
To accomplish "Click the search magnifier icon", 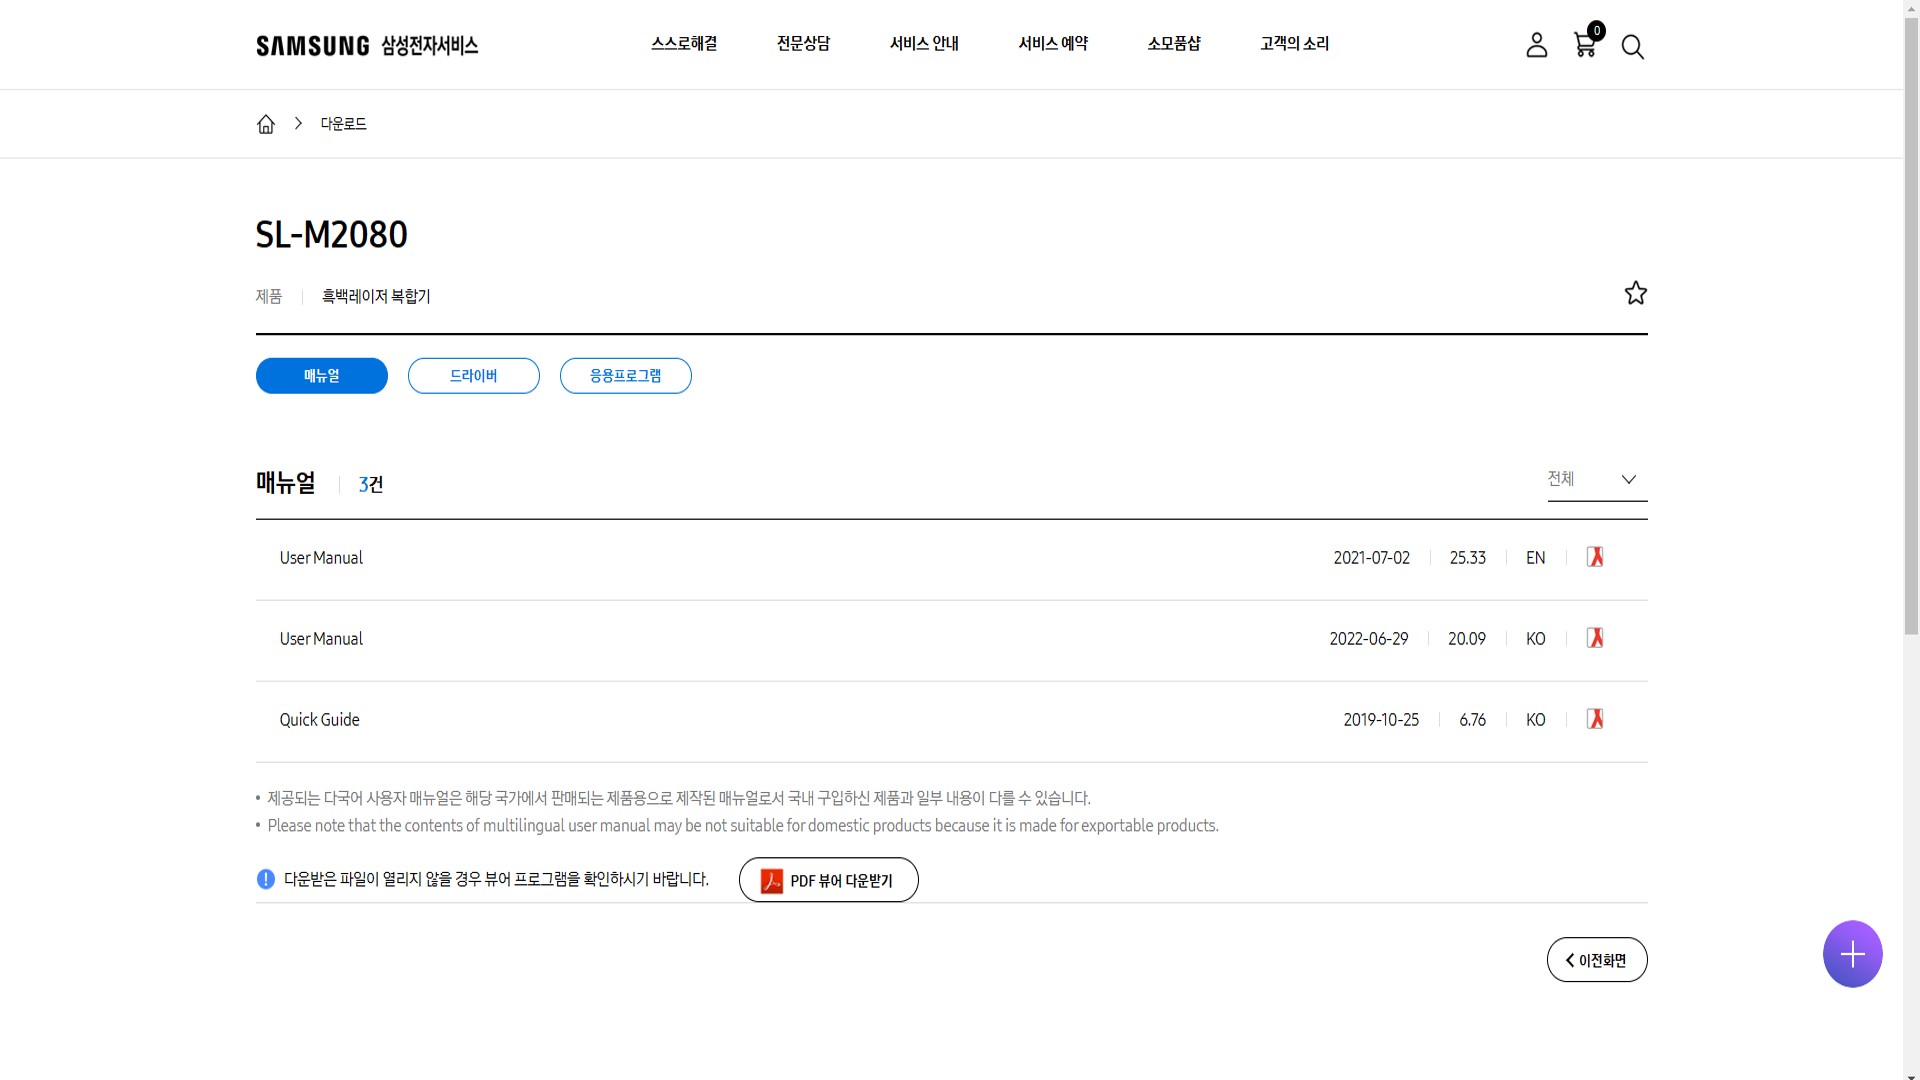I will pos(1632,47).
